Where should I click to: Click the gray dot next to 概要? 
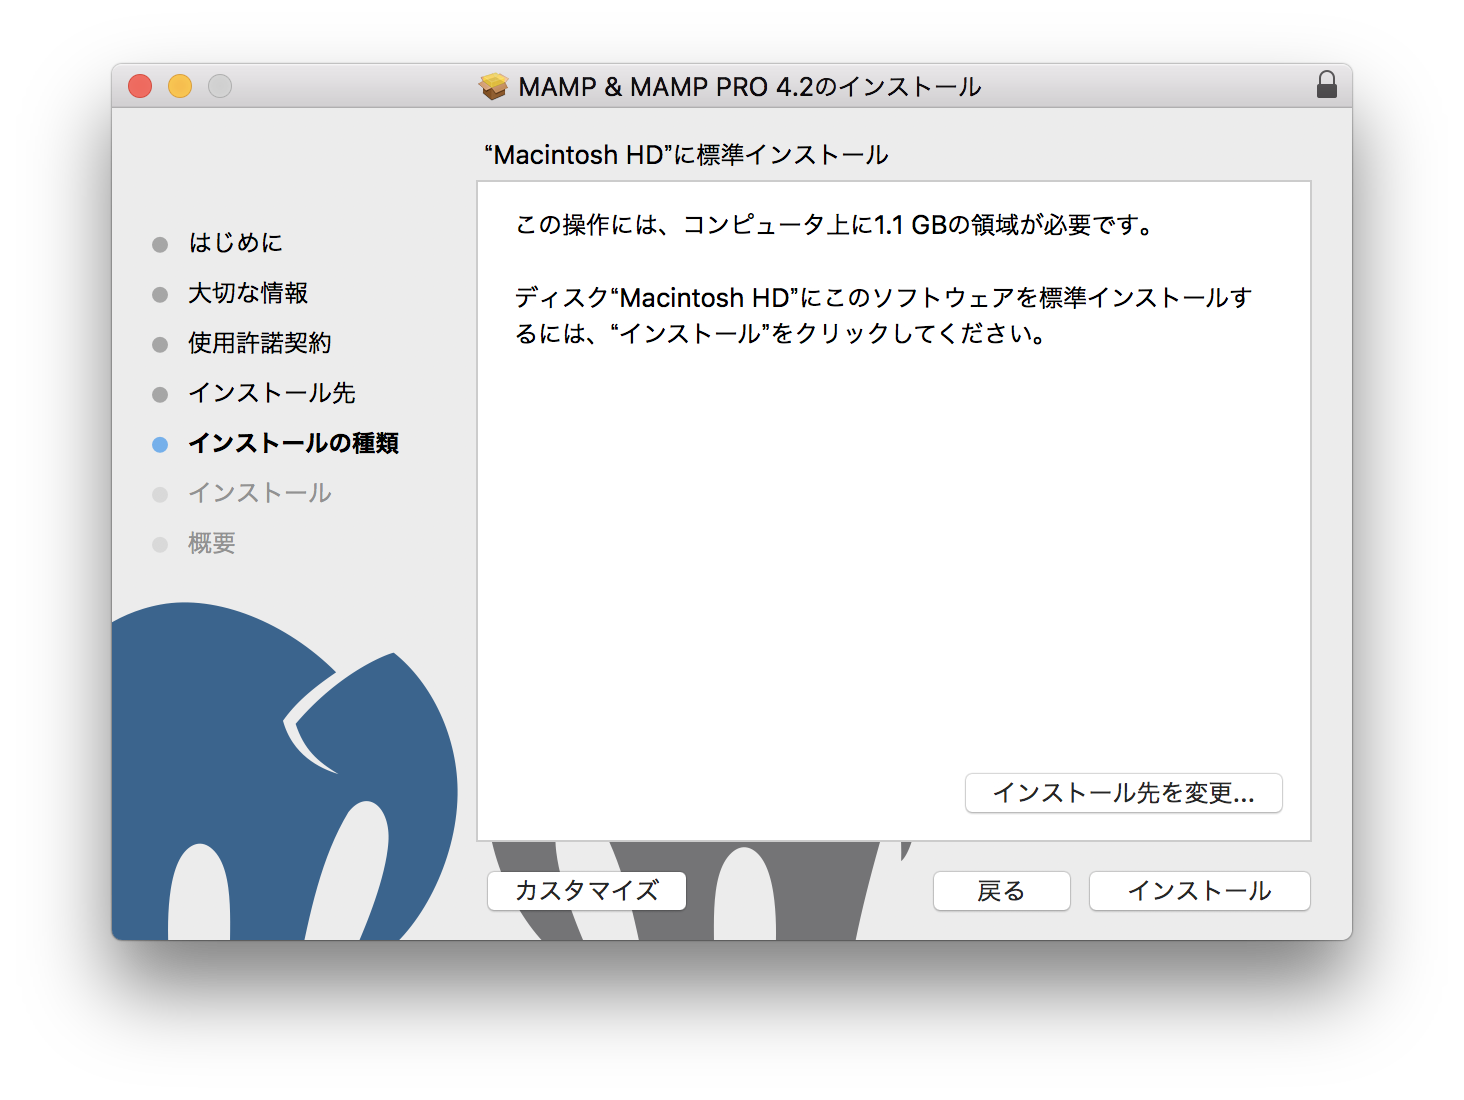(x=160, y=543)
